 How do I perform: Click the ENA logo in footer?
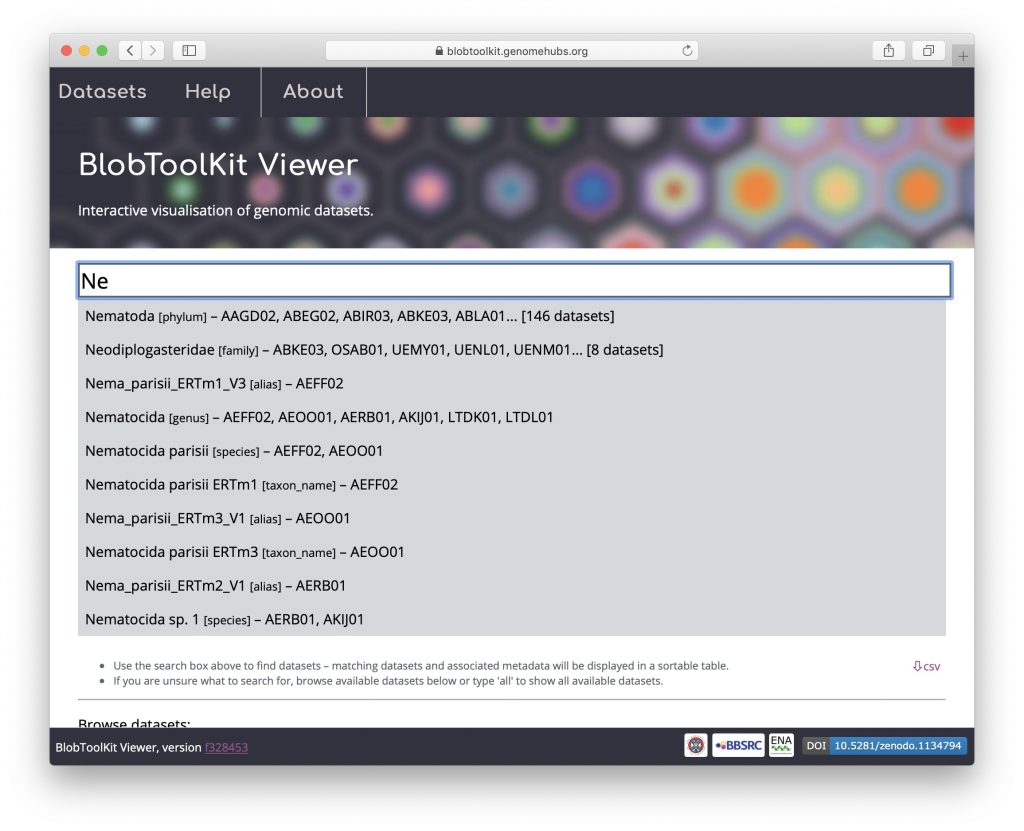coord(781,745)
